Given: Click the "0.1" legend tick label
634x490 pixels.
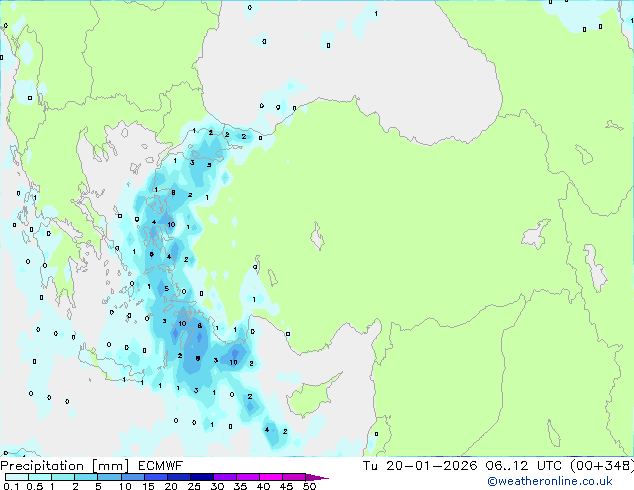Looking at the screenshot, I should [x=11, y=486].
